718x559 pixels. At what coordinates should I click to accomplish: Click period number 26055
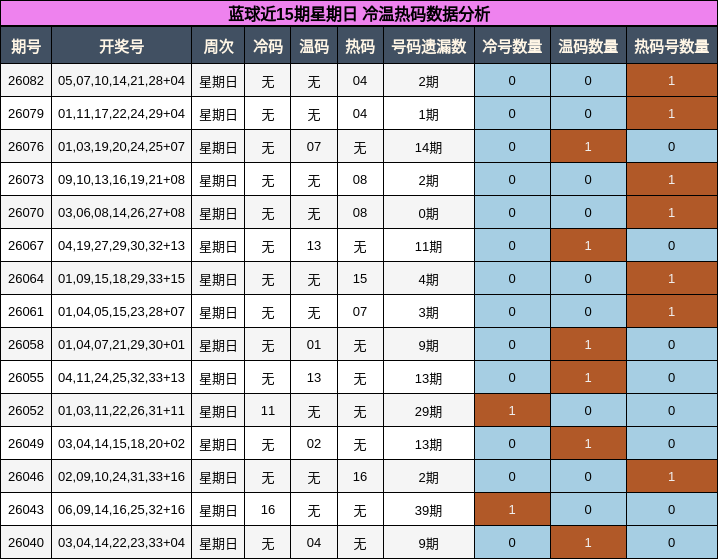click(x=26, y=377)
